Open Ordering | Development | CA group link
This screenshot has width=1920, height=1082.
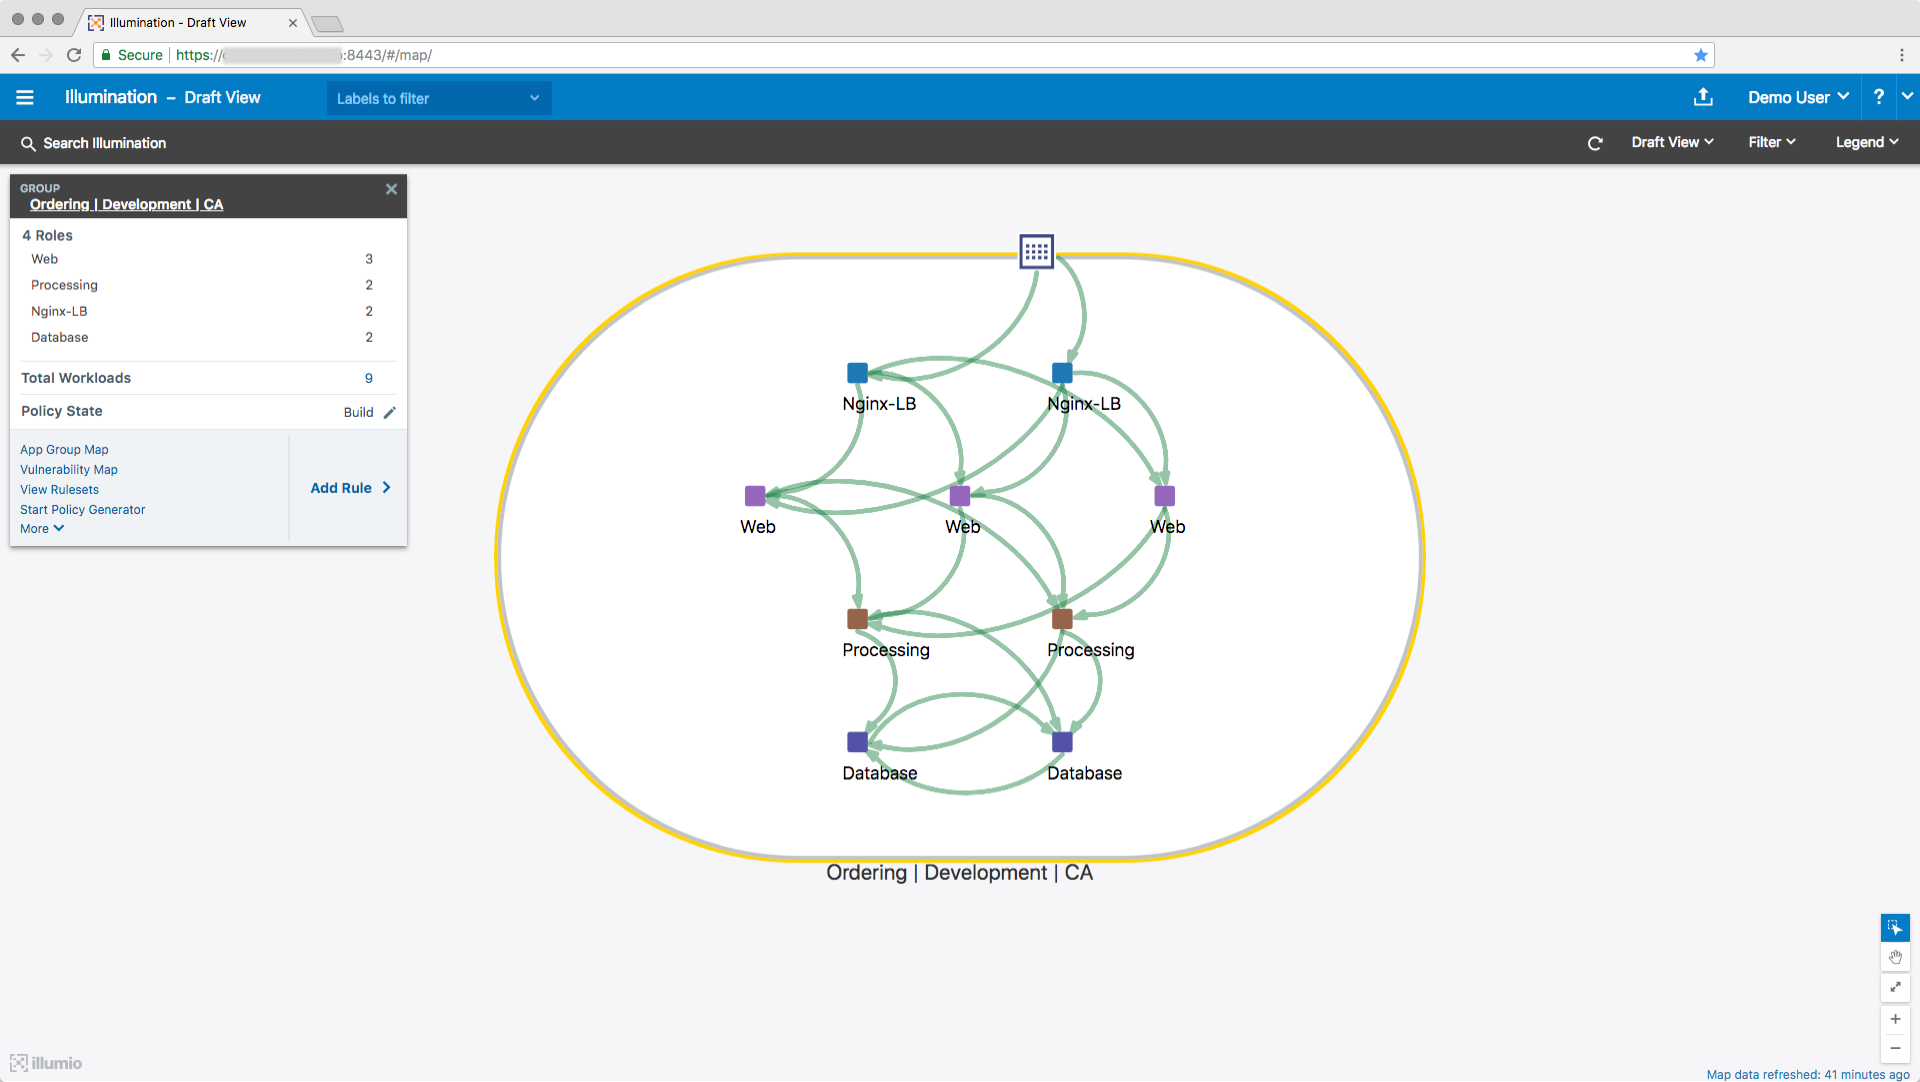pyautogui.click(x=126, y=204)
